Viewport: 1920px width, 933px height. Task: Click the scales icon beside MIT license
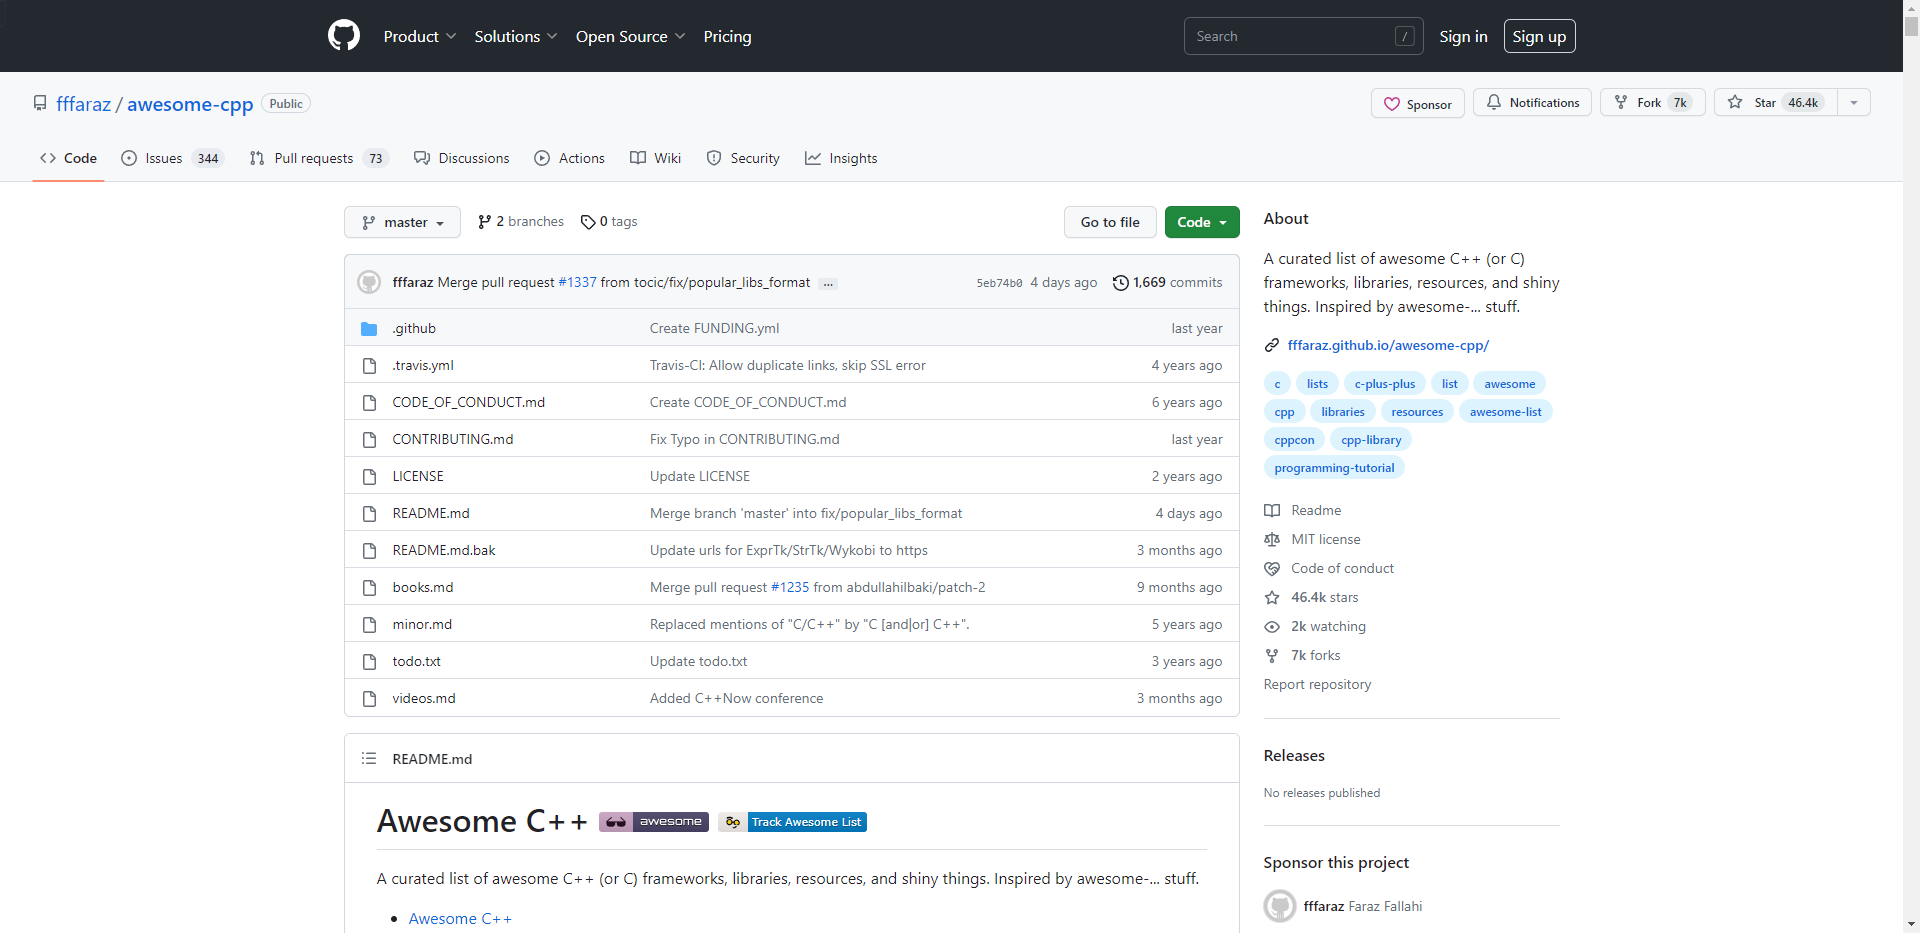1272,540
